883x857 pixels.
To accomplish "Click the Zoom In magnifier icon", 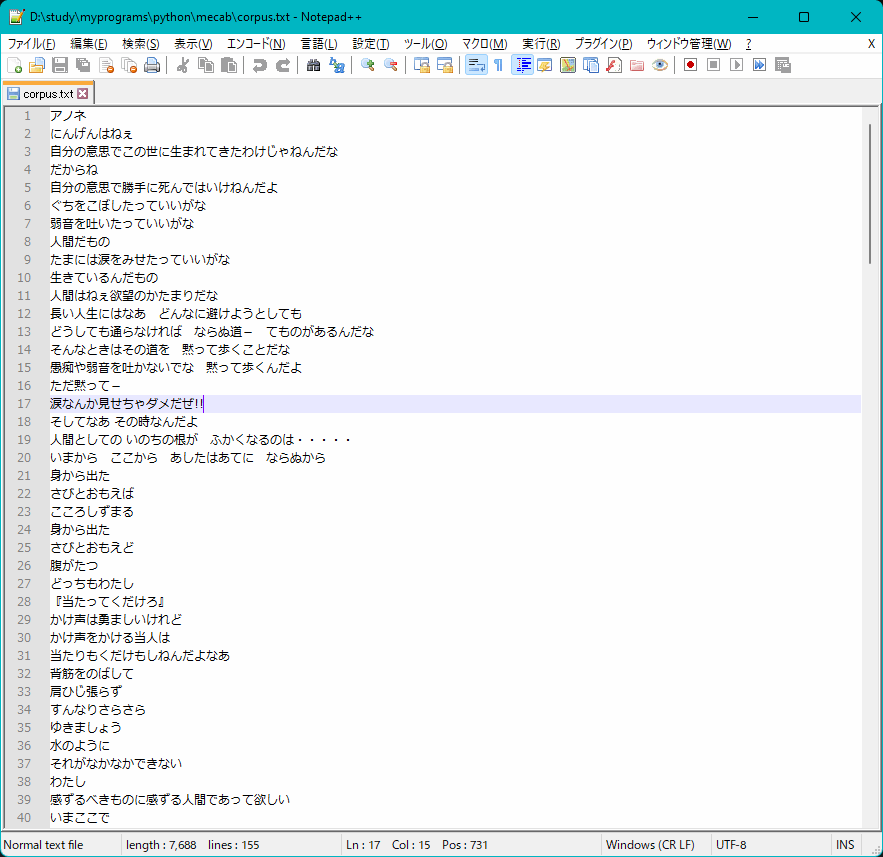I will tap(367, 65).
